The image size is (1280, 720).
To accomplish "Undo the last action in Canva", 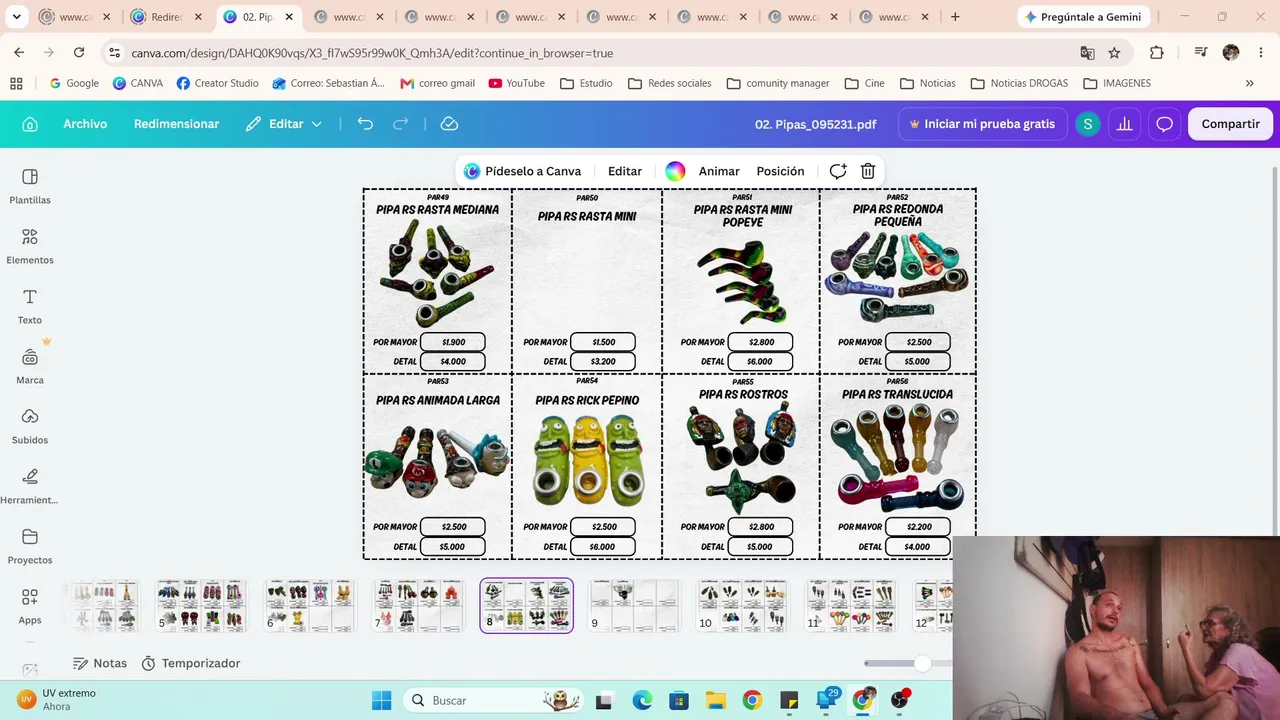I will pos(365,124).
